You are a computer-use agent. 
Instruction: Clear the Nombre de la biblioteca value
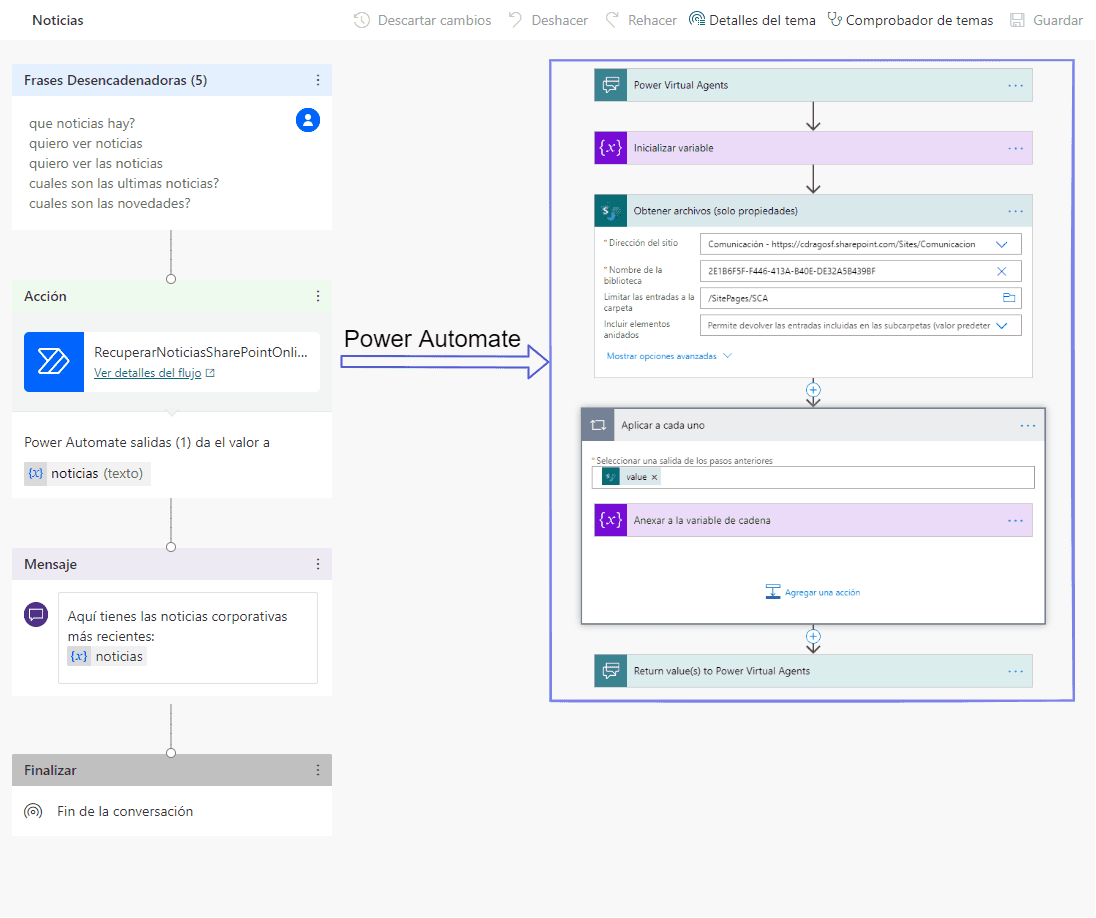[1002, 271]
